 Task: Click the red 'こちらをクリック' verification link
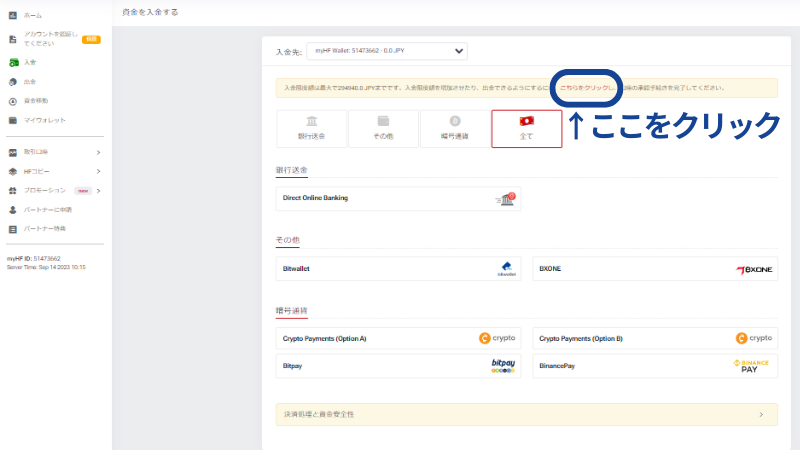point(584,88)
